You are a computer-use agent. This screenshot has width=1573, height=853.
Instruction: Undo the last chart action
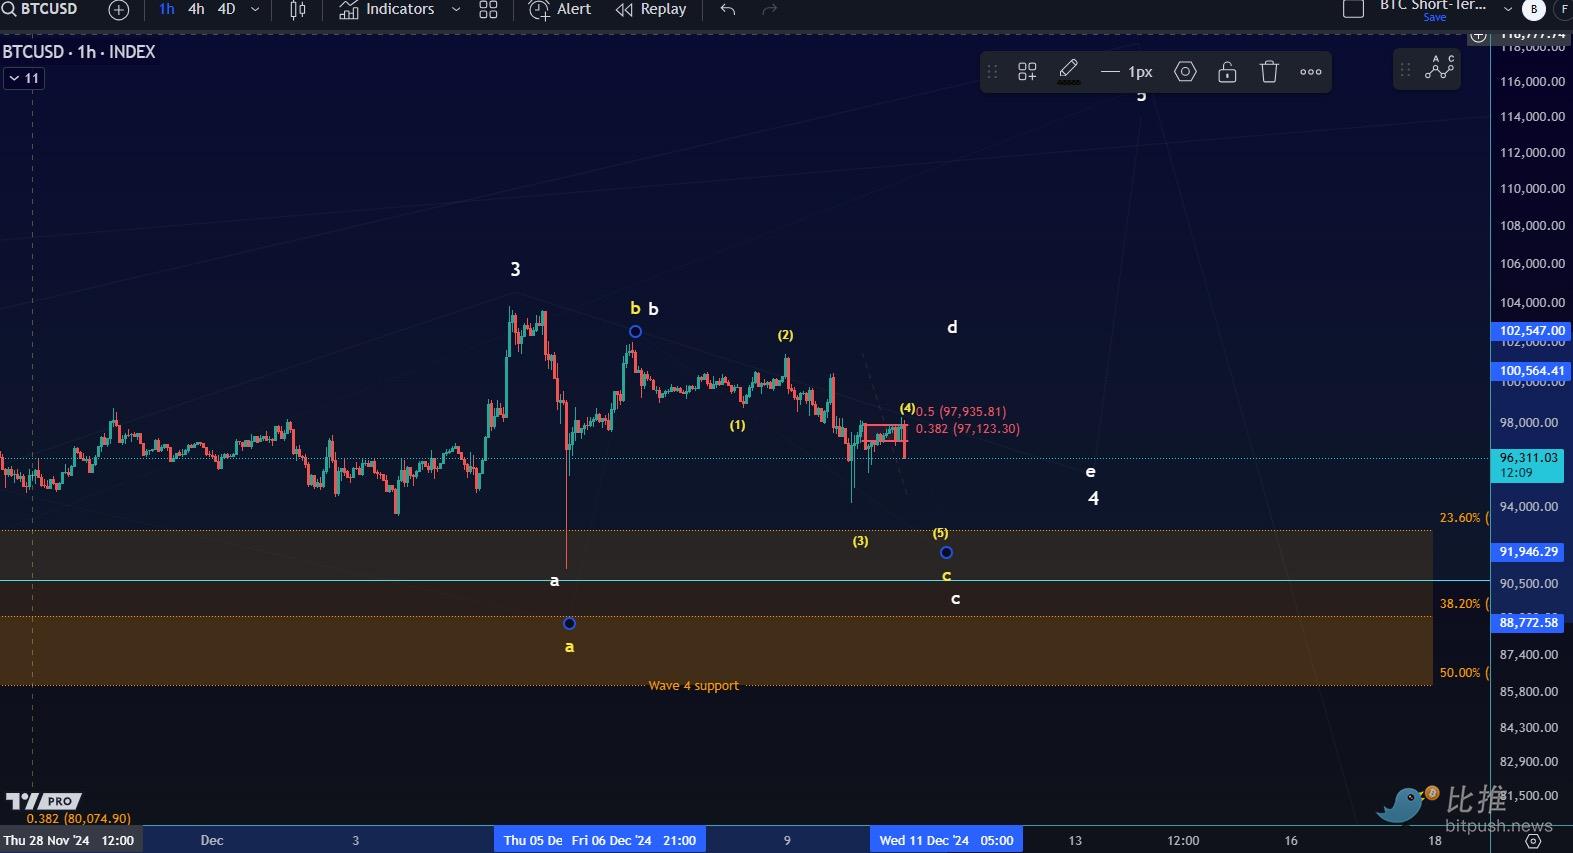coord(728,10)
